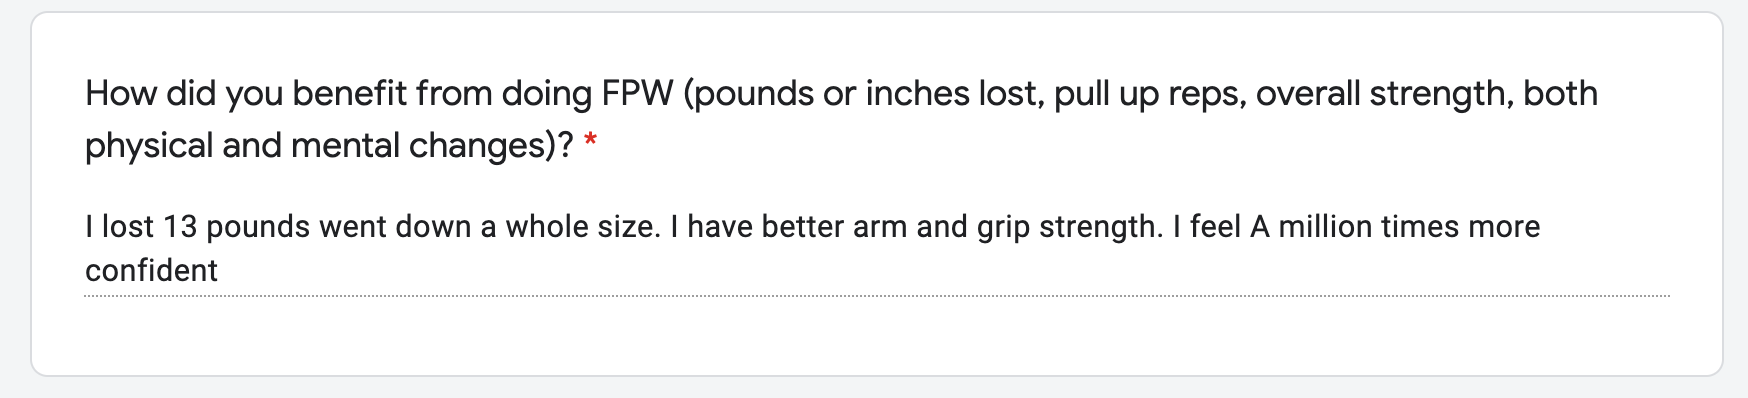This screenshot has height=398, width=1748.
Task: Click the red required asterisk
Action: pos(591,143)
